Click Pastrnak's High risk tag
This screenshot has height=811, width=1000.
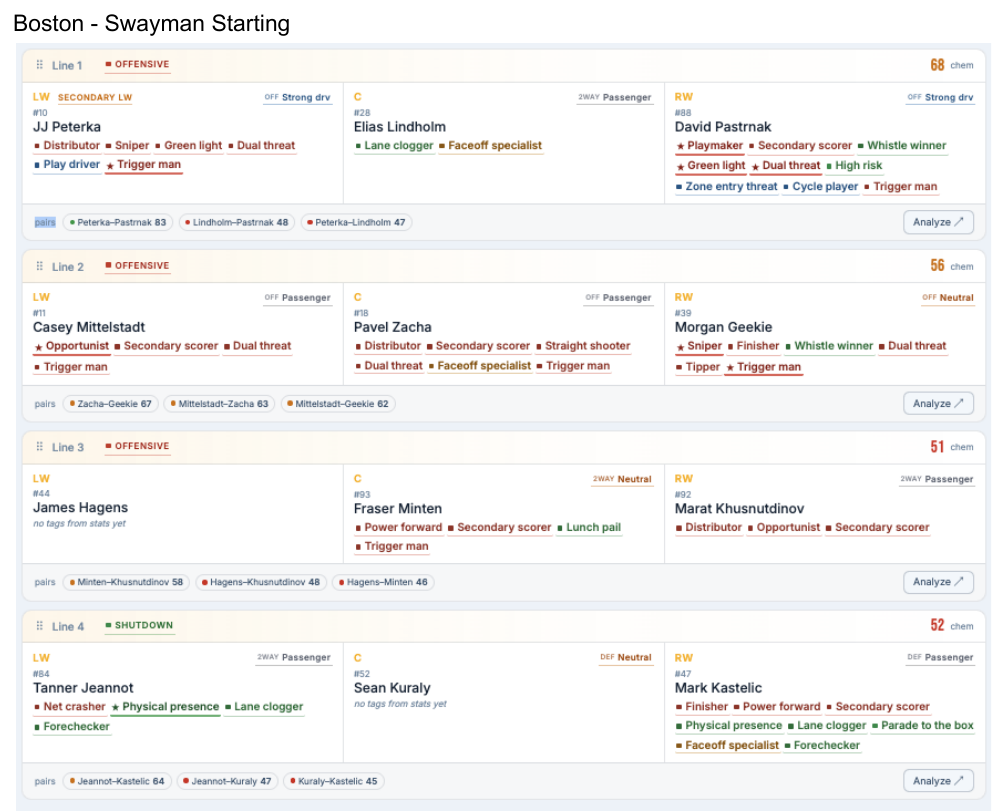(855, 165)
